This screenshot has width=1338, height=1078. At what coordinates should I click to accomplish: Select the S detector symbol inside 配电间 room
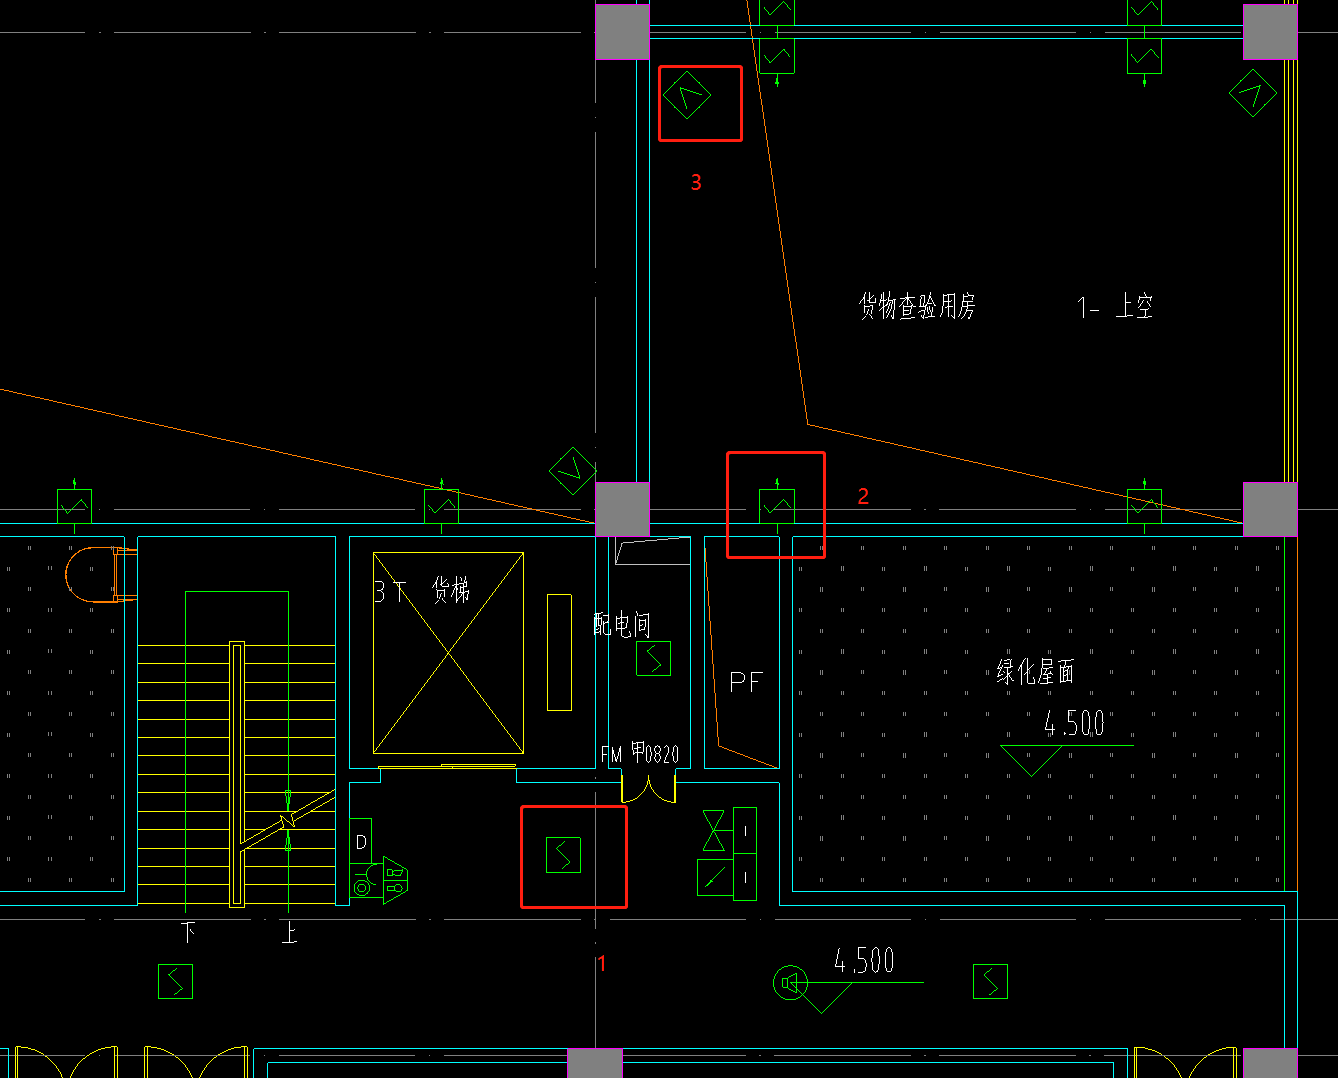click(653, 658)
